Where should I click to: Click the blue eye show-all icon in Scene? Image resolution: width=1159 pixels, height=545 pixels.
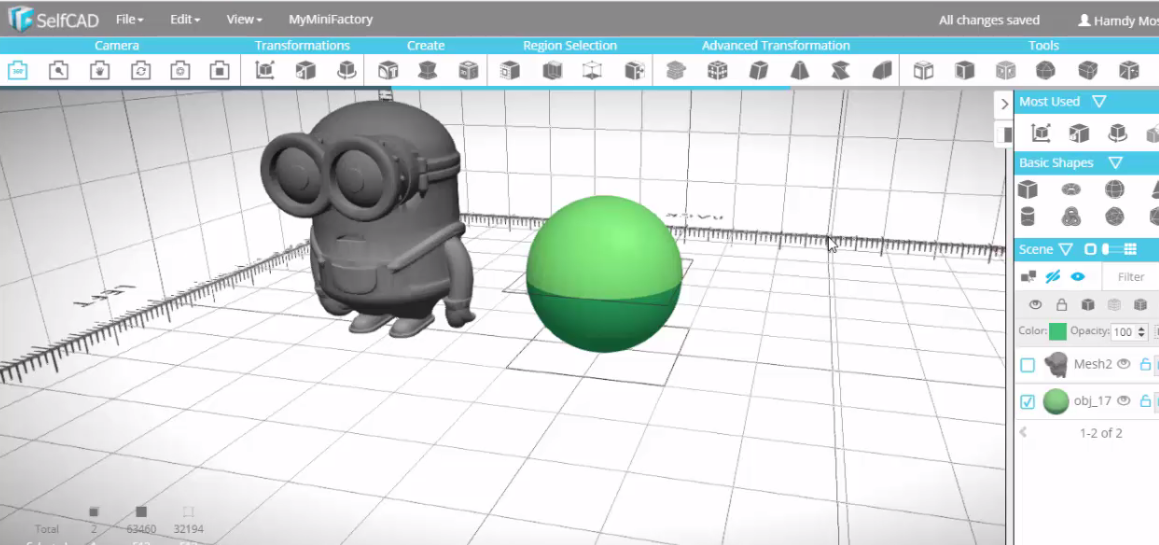(1078, 277)
